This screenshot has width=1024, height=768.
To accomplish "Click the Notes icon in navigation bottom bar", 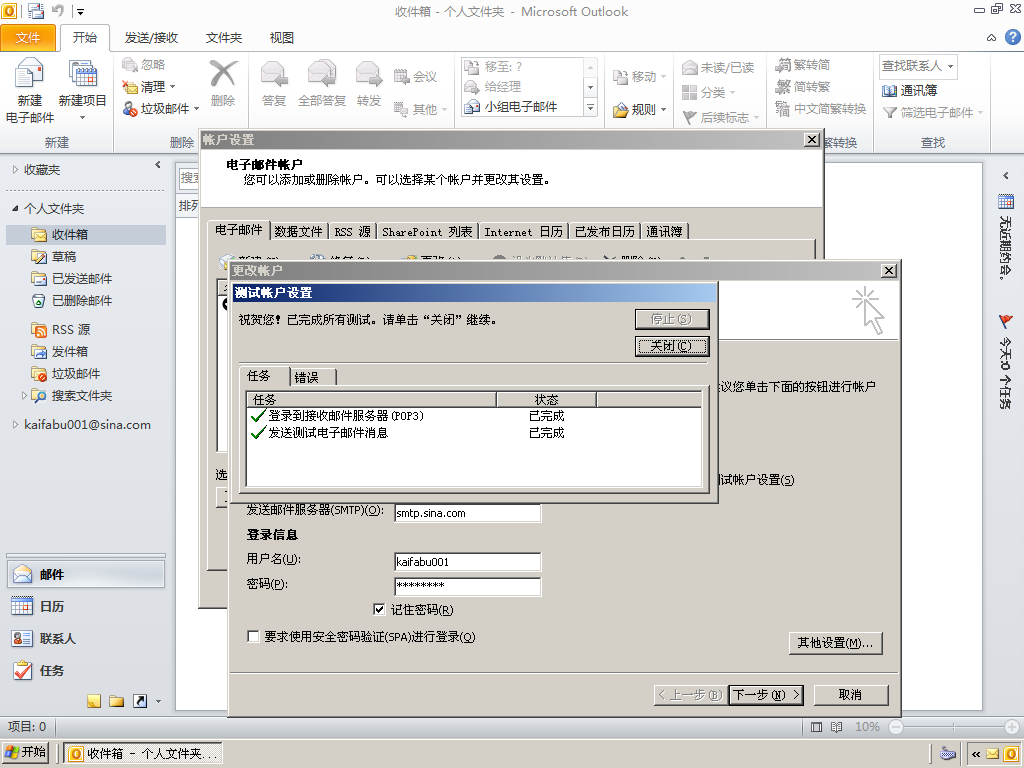I will [94, 701].
